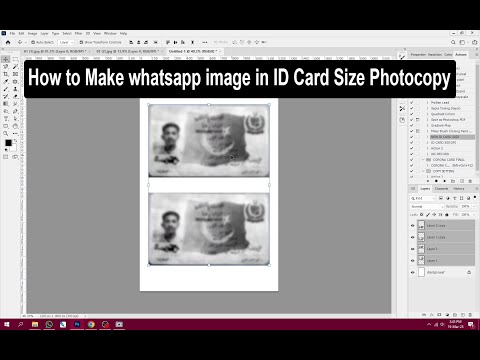Open the Image menu

(x=32, y=33)
